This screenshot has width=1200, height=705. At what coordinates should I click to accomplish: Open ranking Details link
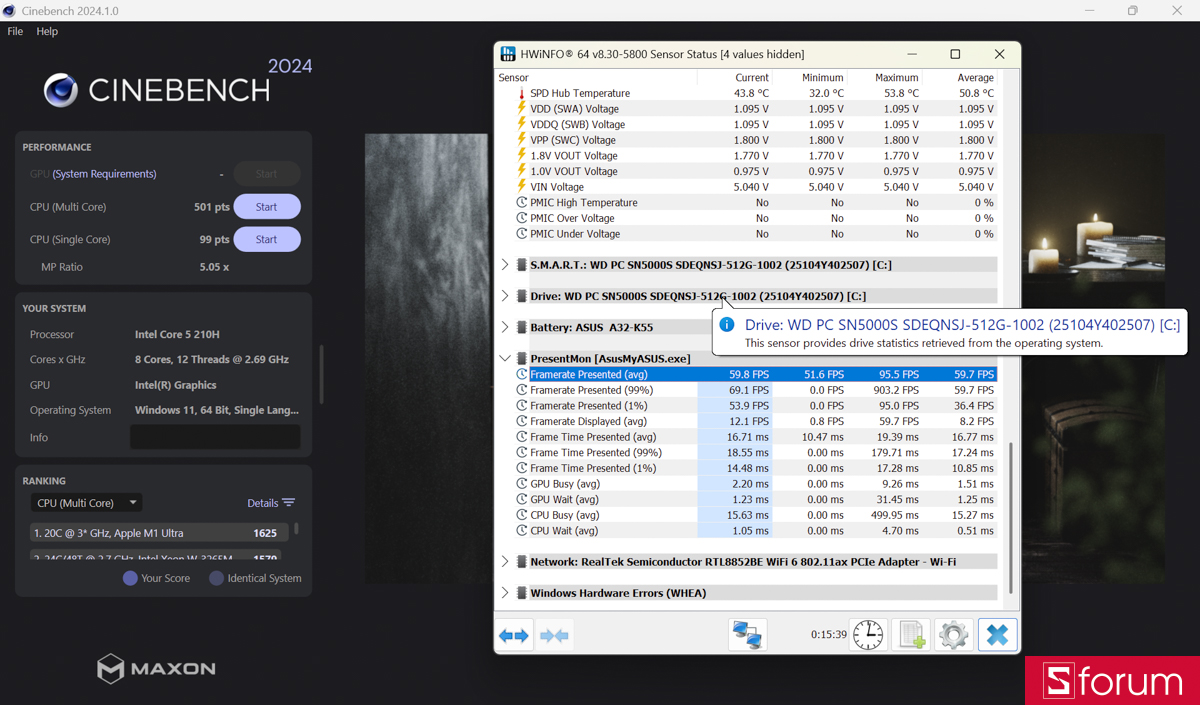tap(264, 502)
